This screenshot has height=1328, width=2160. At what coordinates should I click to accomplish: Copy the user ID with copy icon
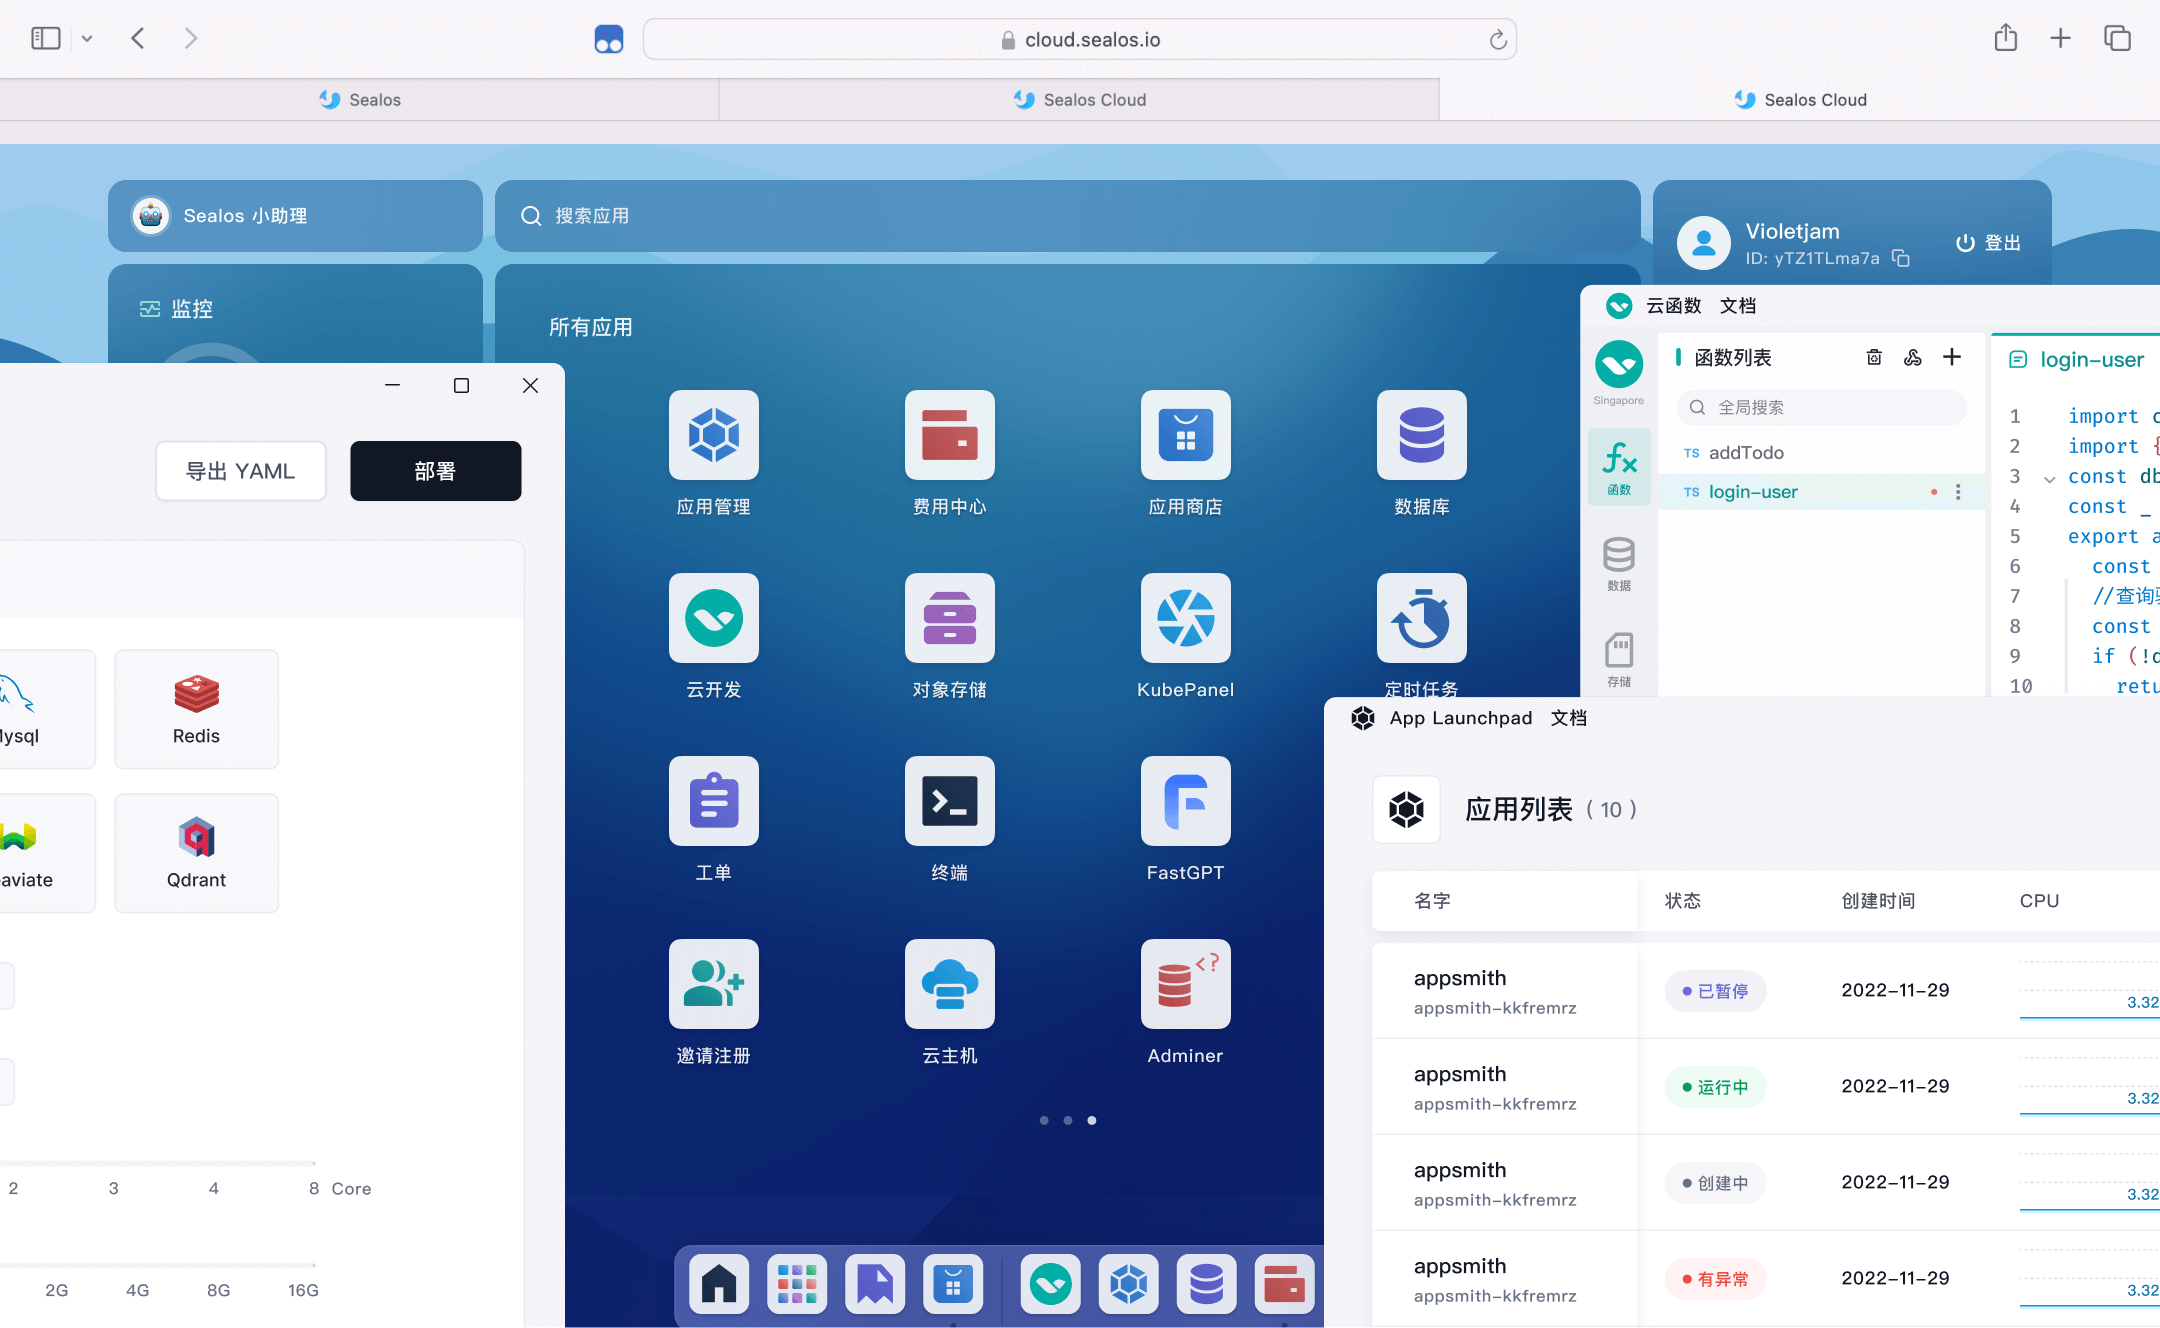click(1901, 258)
